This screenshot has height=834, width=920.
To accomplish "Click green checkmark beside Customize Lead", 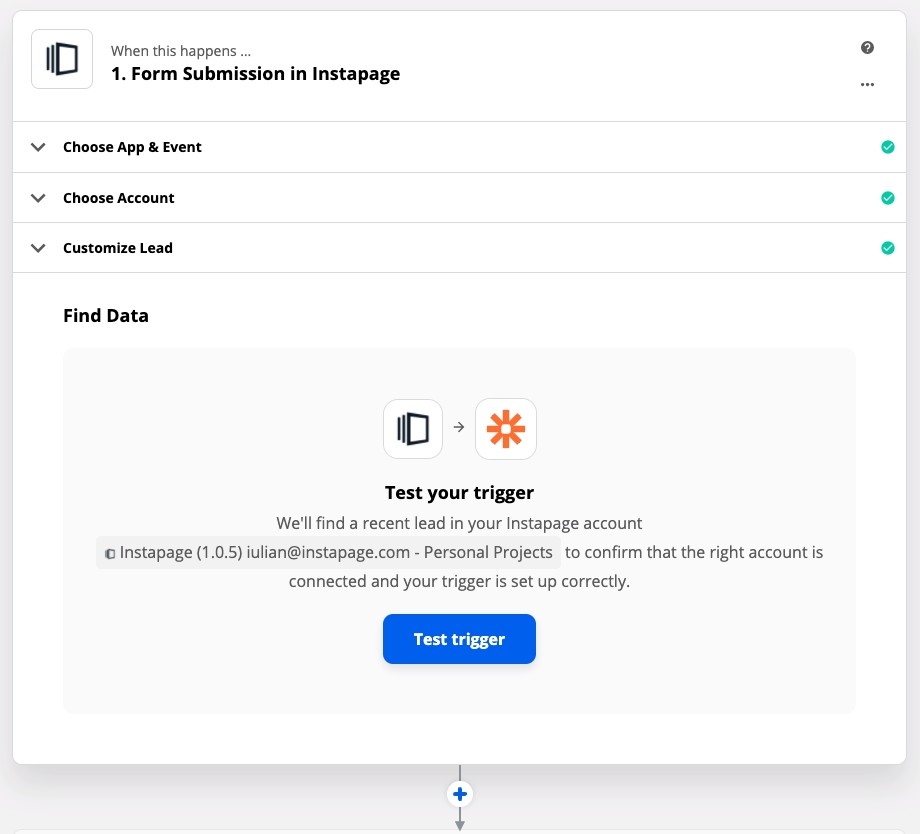I will coord(888,248).
